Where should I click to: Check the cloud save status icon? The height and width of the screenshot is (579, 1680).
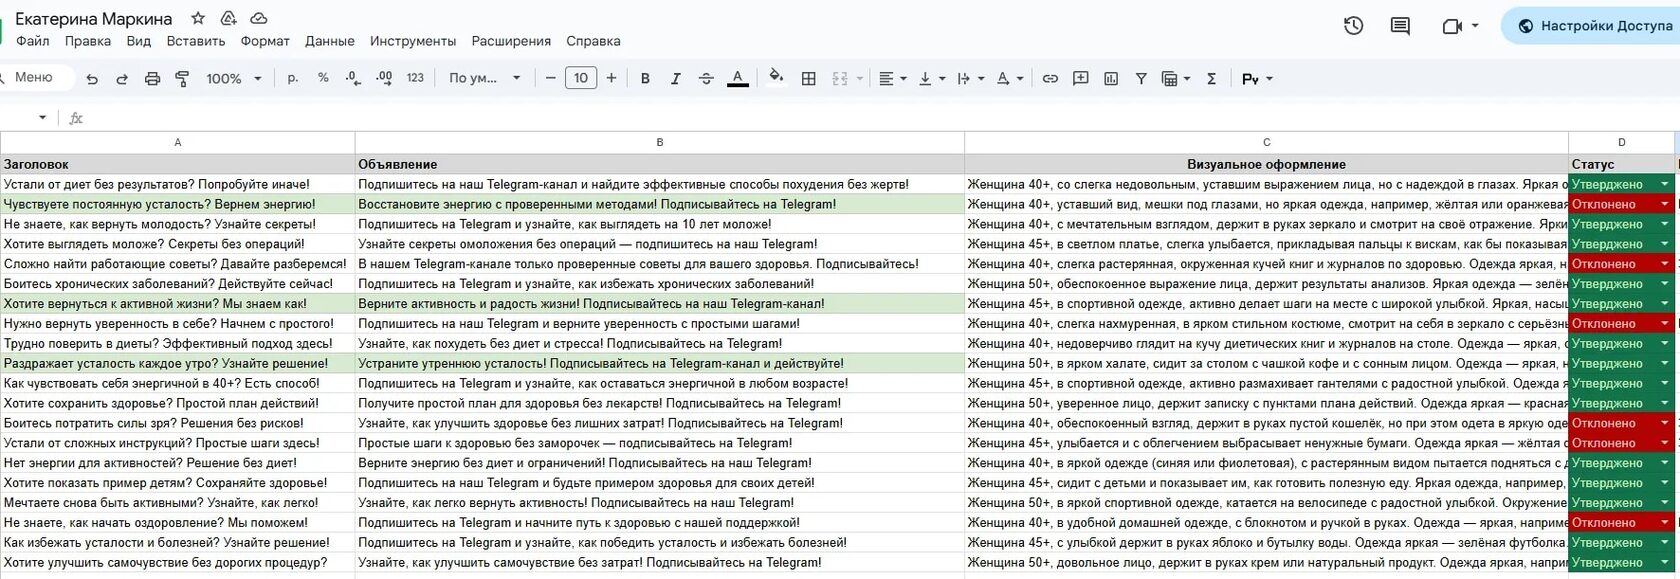coord(258,18)
